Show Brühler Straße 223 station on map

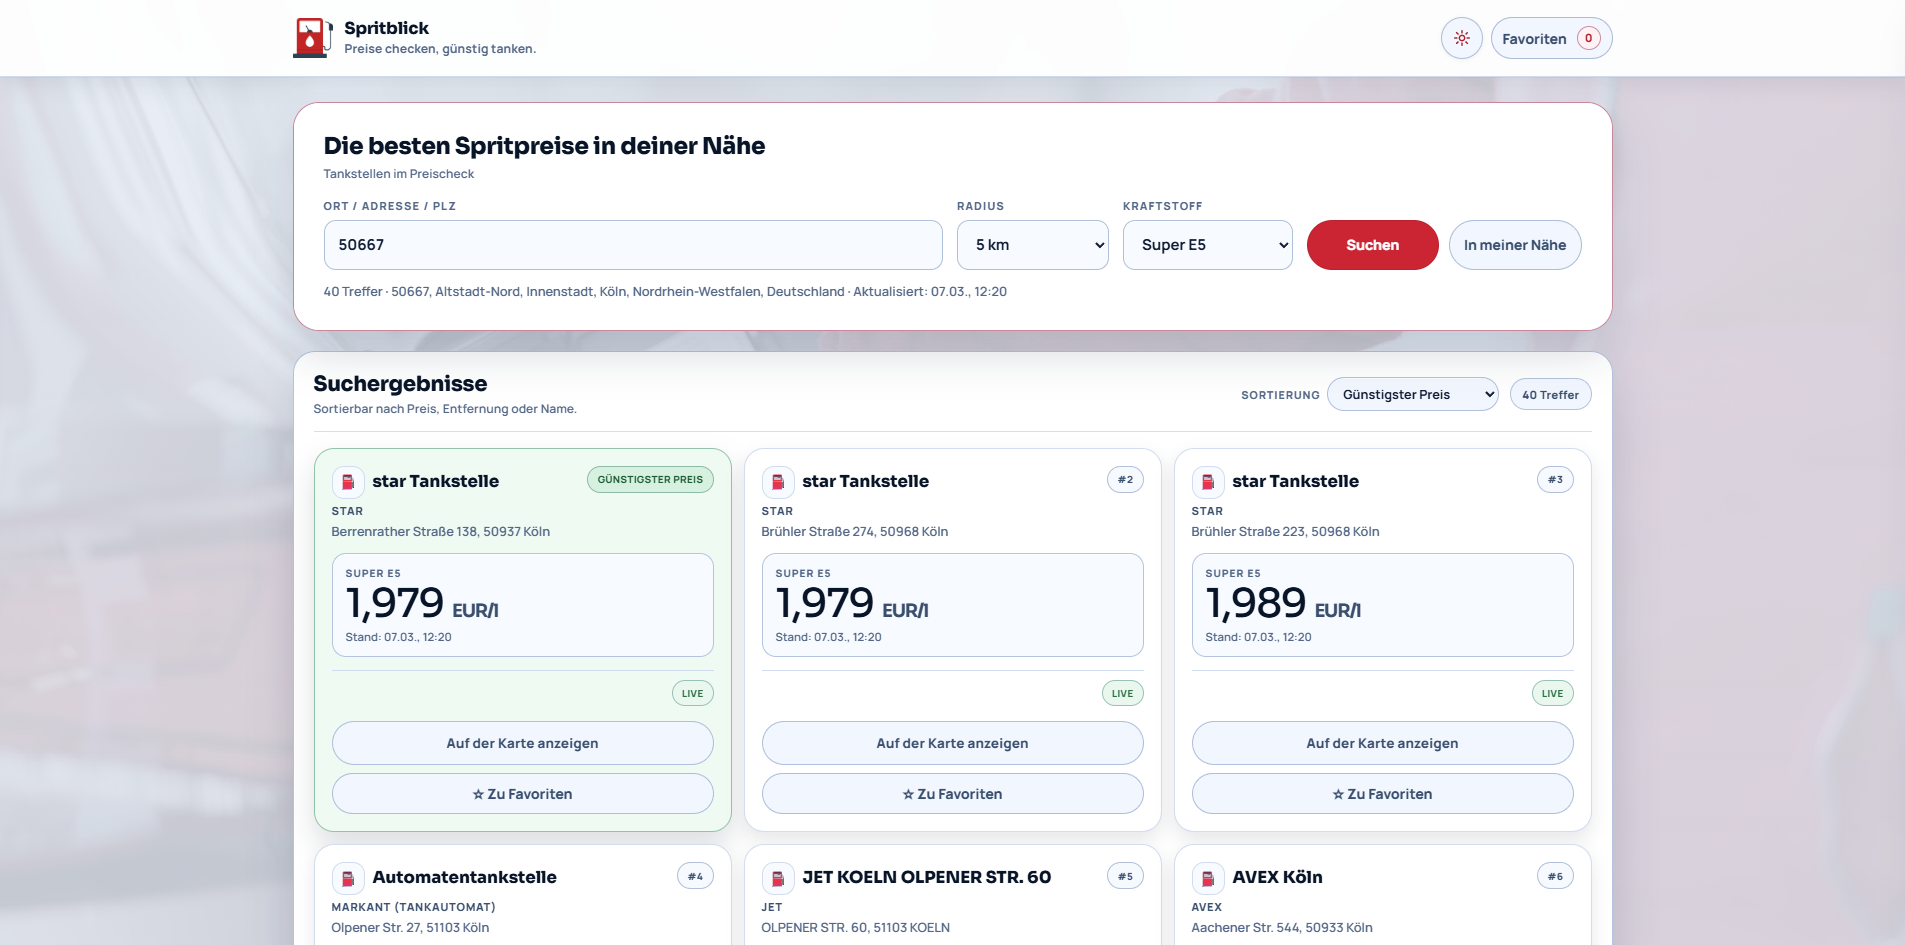pyautogui.click(x=1382, y=743)
